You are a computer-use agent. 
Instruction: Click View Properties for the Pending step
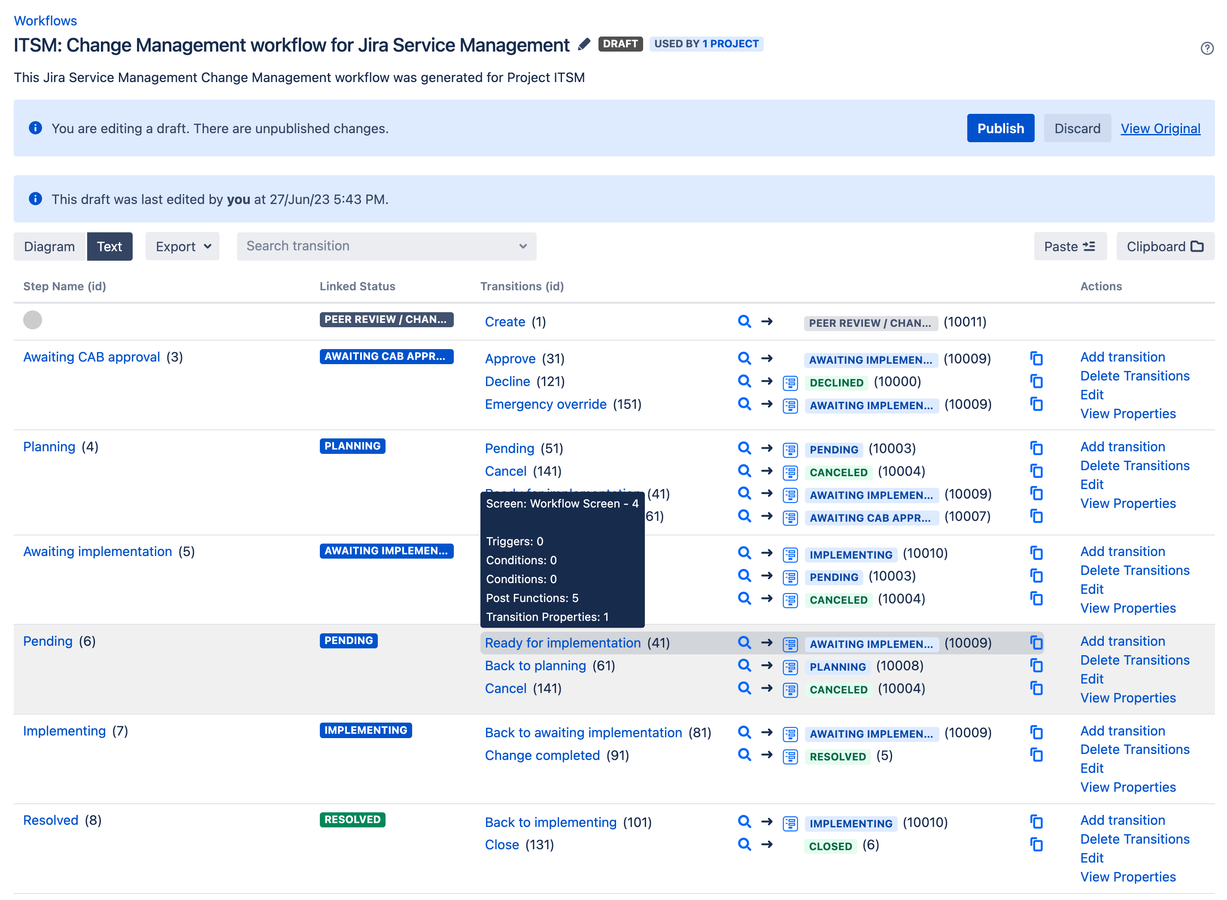[x=1128, y=698]
